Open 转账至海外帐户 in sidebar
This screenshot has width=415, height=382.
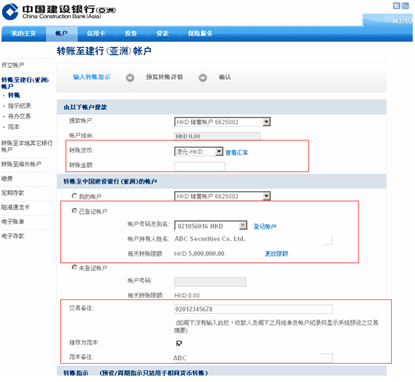point(21,164)
